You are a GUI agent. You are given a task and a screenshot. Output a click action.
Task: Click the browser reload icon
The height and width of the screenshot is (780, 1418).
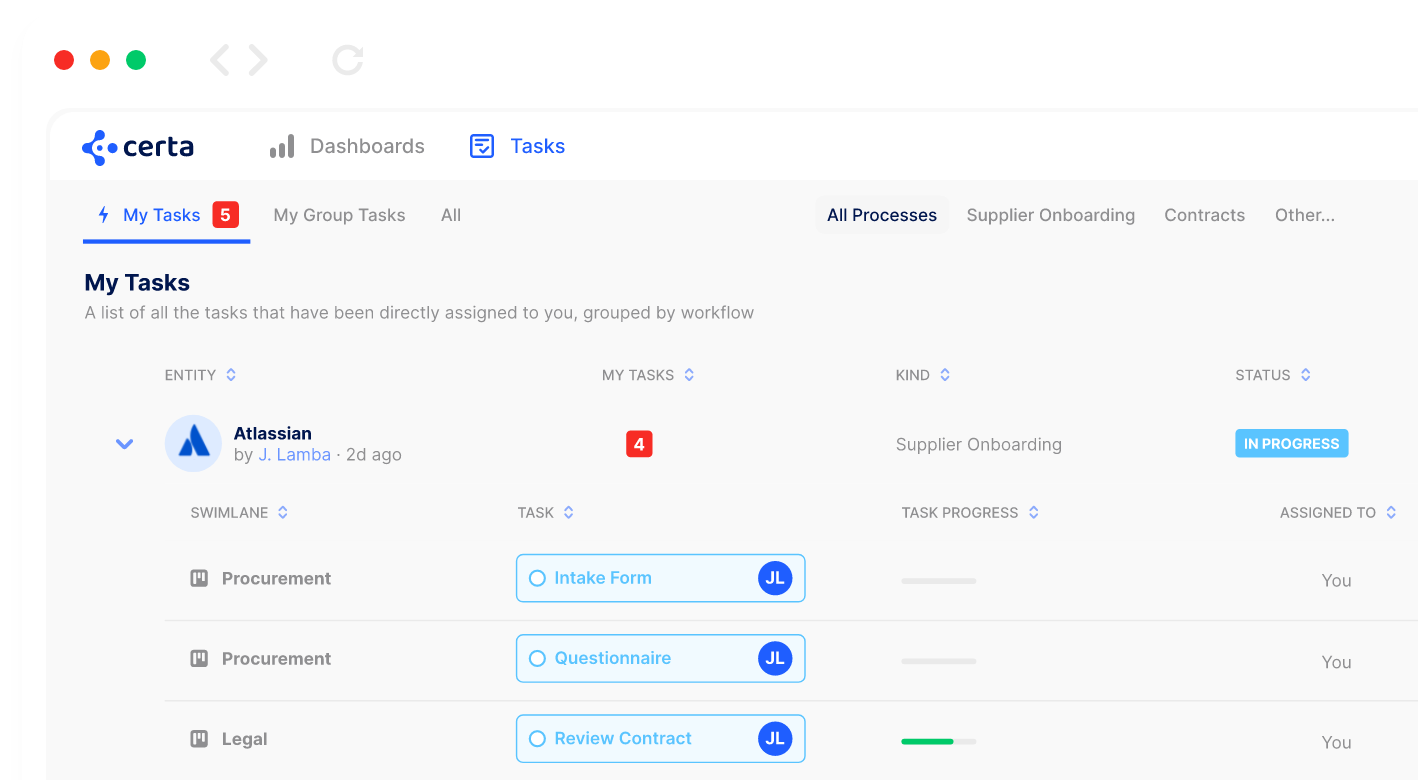[348, 60]
